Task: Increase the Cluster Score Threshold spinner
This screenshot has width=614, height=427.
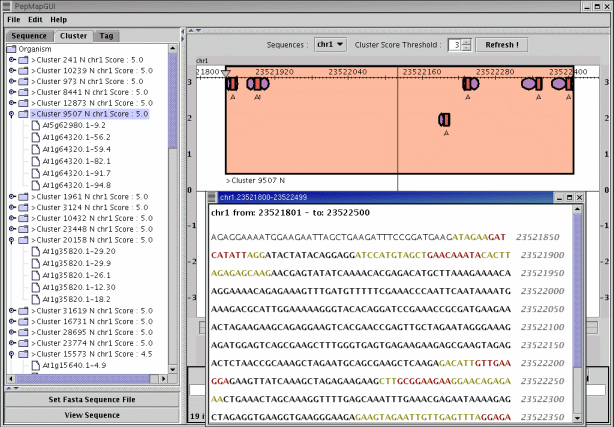Action: [466, 42]
